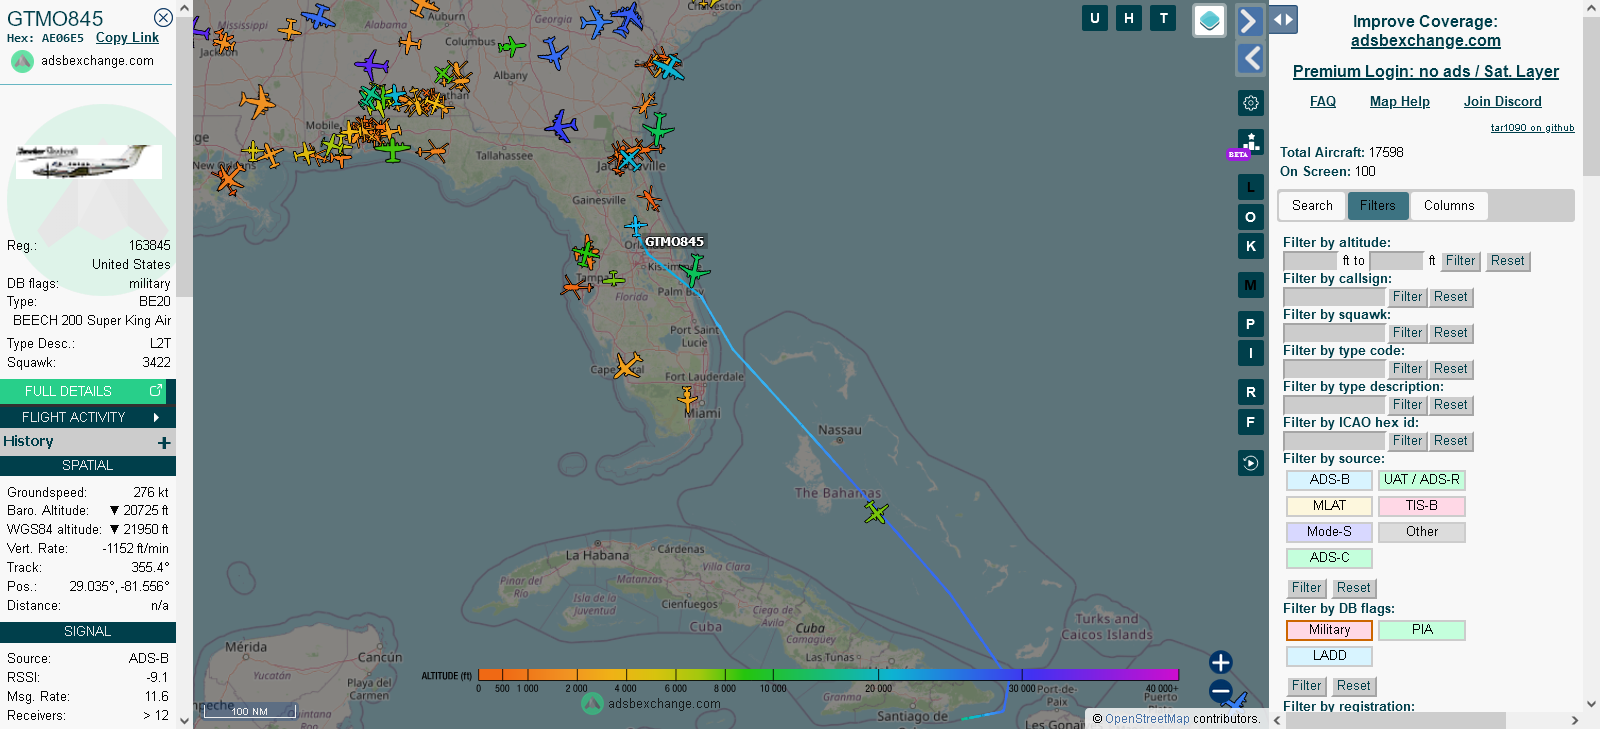1600x729 pixels.
Task: Zoom out with the map minus button
Action: pyautogui.click(x=1220, y=690)
